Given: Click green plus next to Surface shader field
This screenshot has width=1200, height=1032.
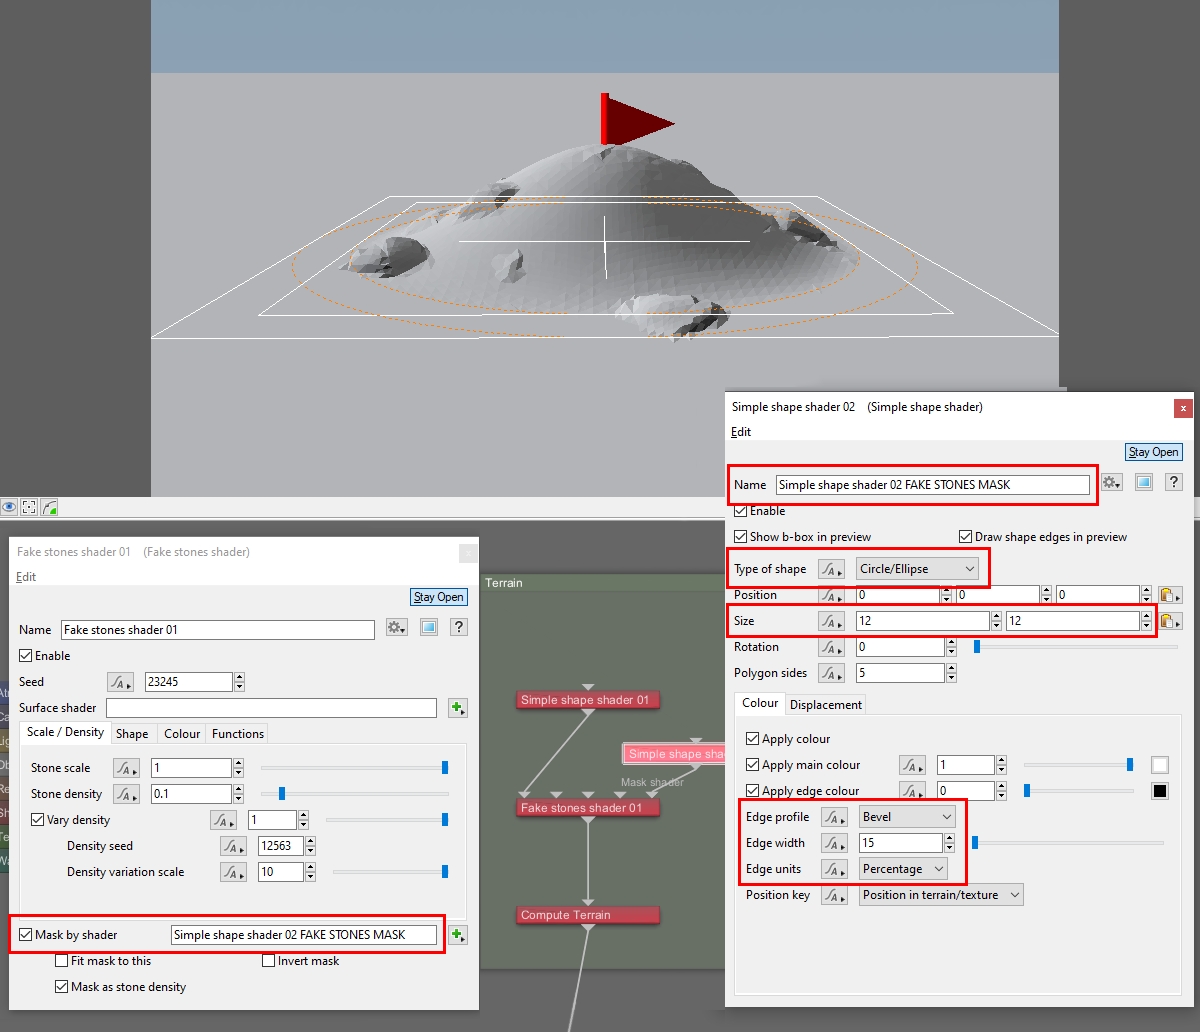Looking at the screenshot, I should [x=458, y=708].
